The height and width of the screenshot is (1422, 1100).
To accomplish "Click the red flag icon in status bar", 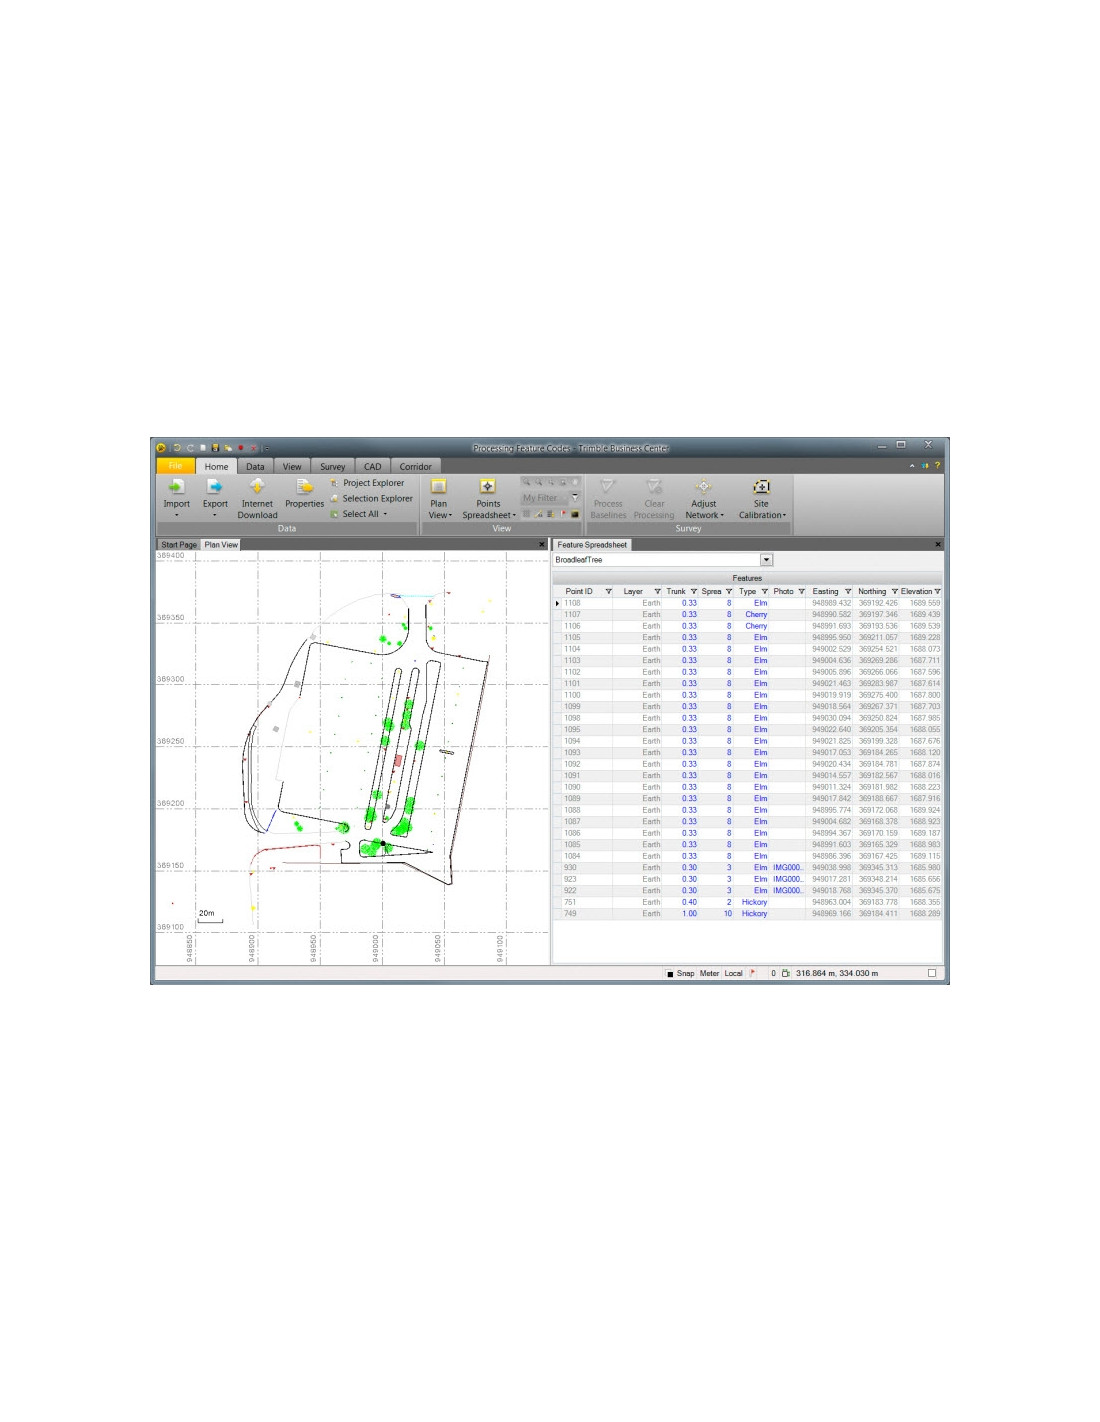I will [x=753, y=973].
